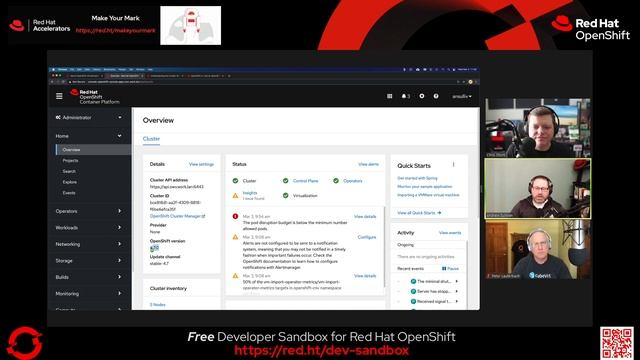Screen dimensions: 640x360
Task: Click the green check icon beside Cluster
Action: pos(236,181)
